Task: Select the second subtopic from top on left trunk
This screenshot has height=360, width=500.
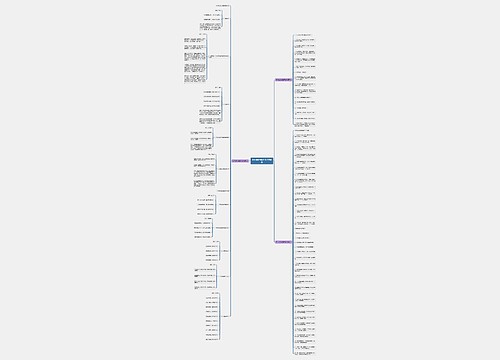Action: point(226,18)
